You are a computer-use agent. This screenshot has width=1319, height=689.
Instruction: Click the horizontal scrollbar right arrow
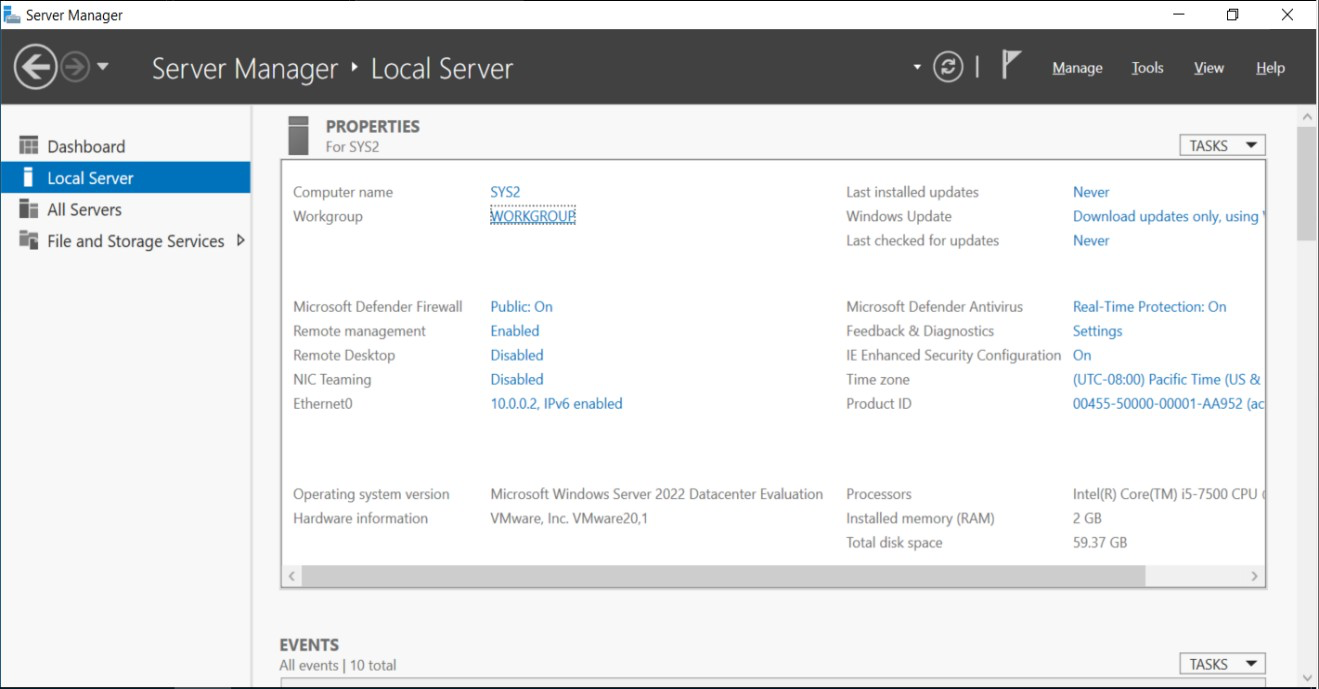(x=1255, y=576)
